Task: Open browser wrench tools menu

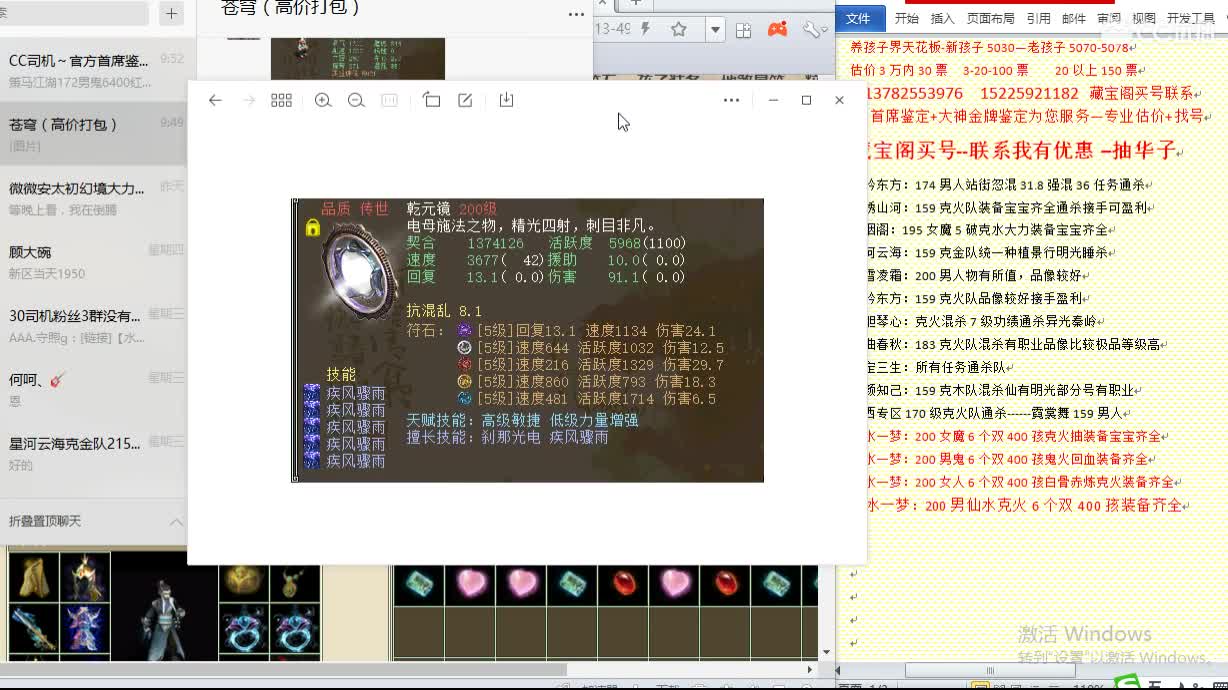Action: pos(813,30)
